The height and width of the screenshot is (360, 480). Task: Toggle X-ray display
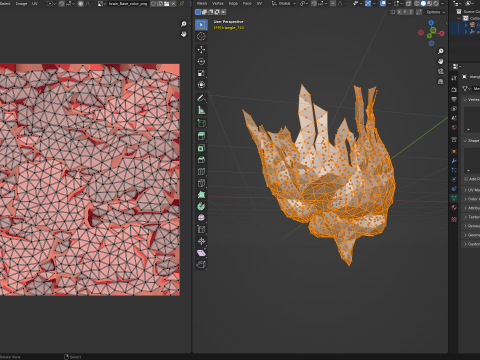coord(409,3)
